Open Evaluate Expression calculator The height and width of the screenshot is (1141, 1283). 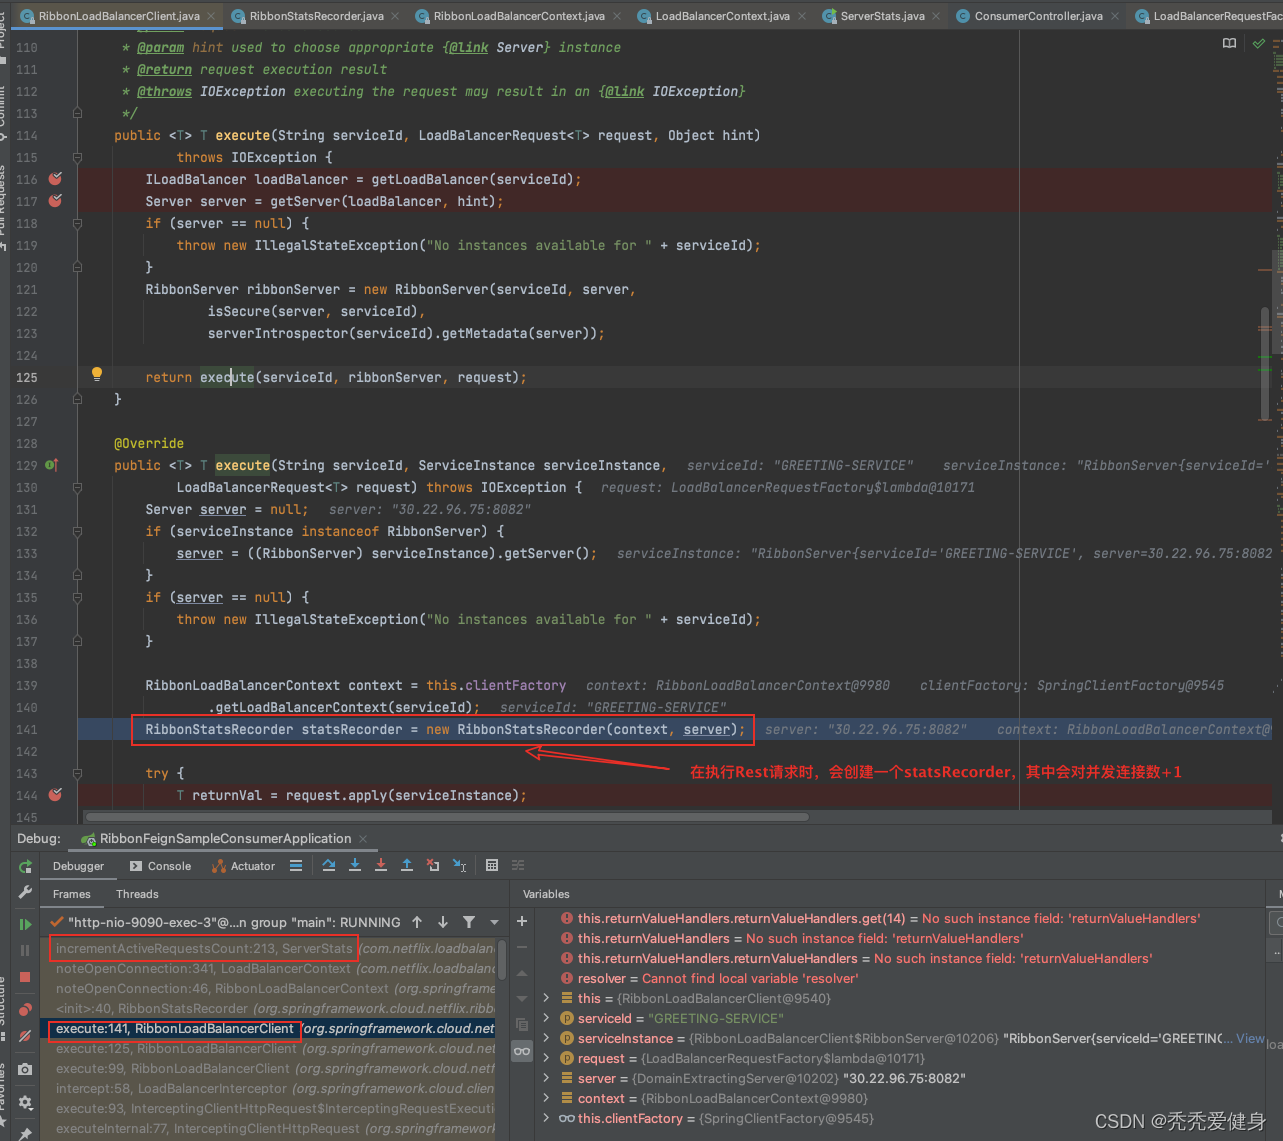[x=492, y=865]
